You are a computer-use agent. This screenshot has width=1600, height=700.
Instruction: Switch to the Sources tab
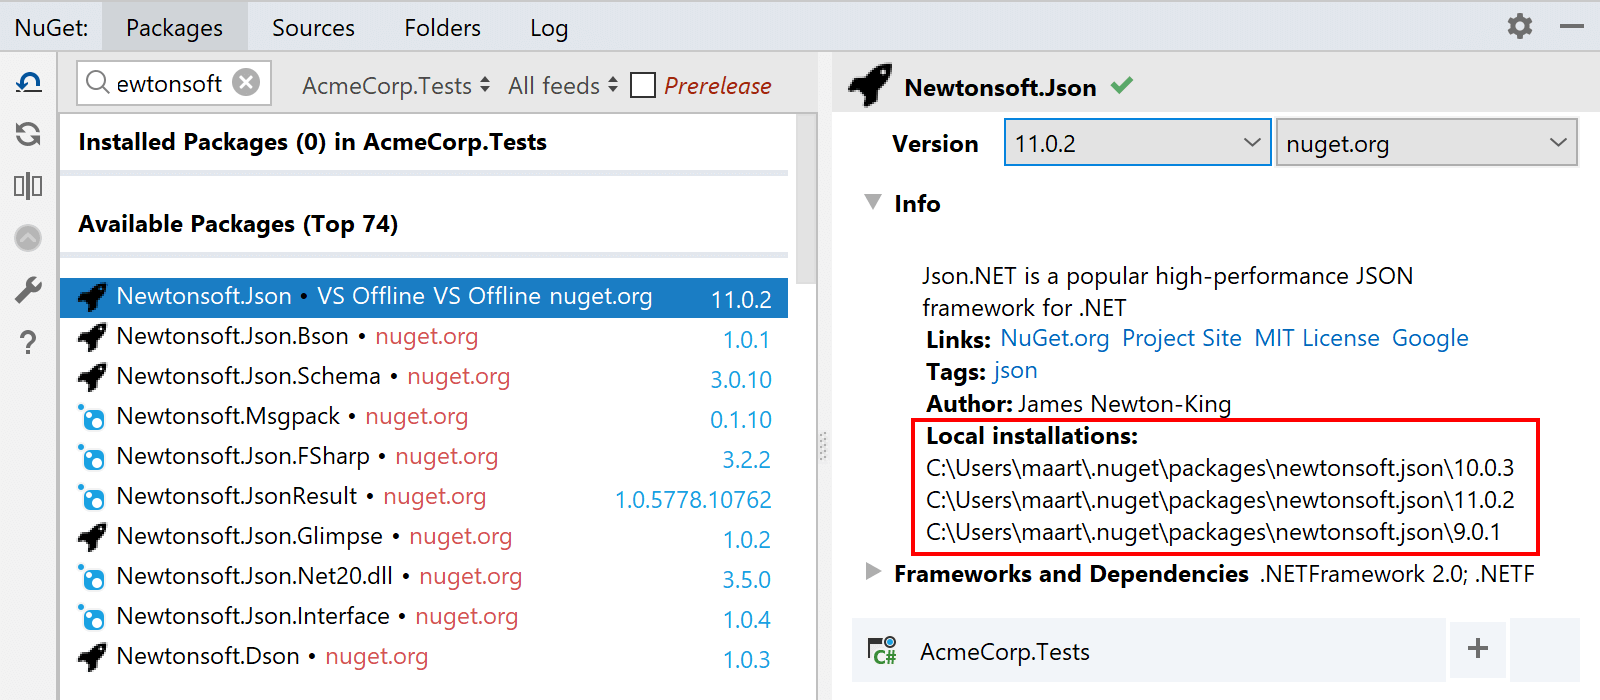(x=313, y=28)
